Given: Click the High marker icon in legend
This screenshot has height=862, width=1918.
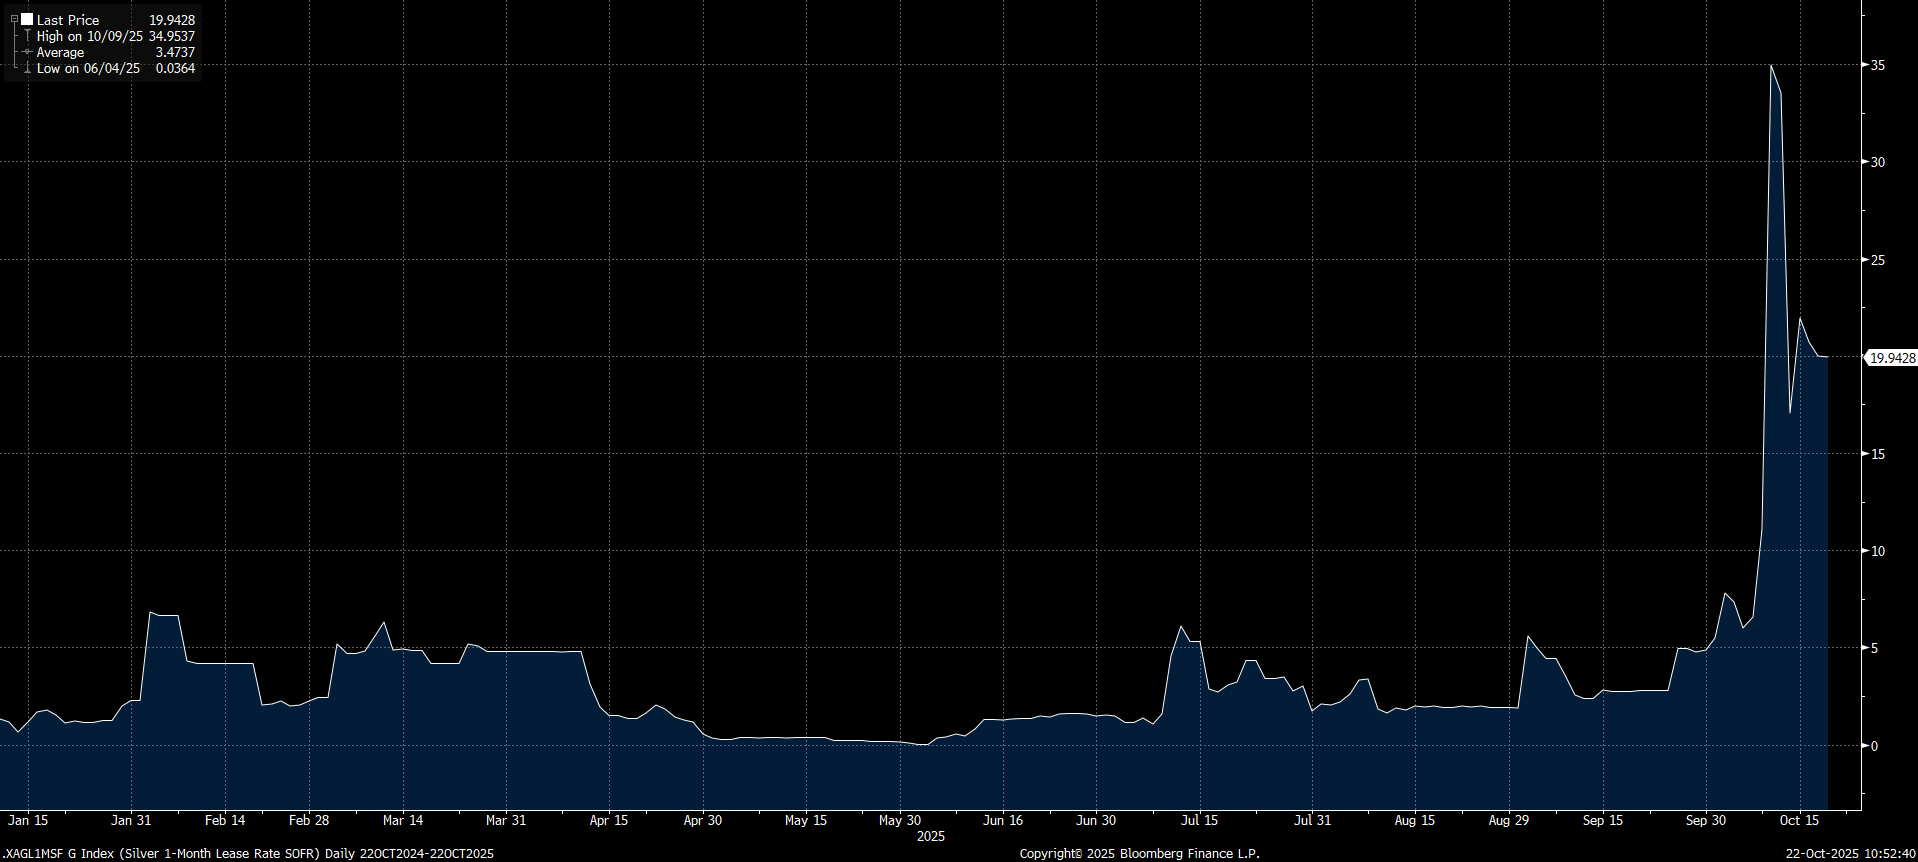Looking at the screenshot, I should coord(27,36).
